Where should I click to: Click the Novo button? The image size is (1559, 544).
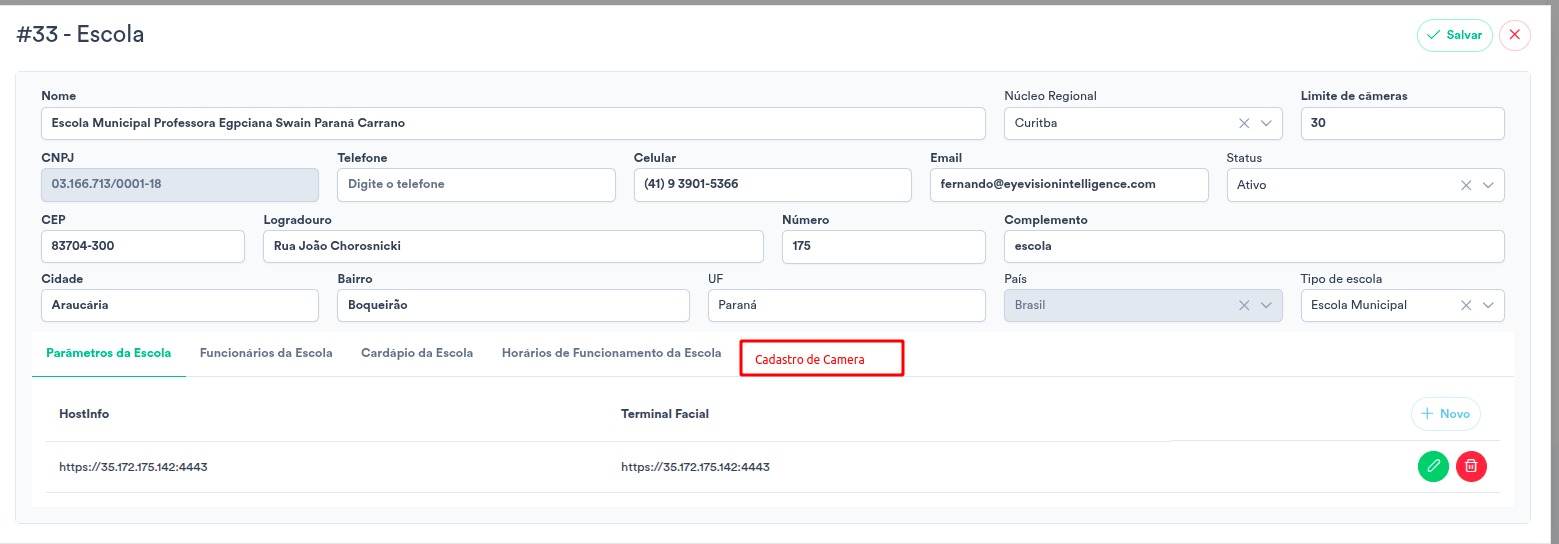click(x=1445, y=413)
